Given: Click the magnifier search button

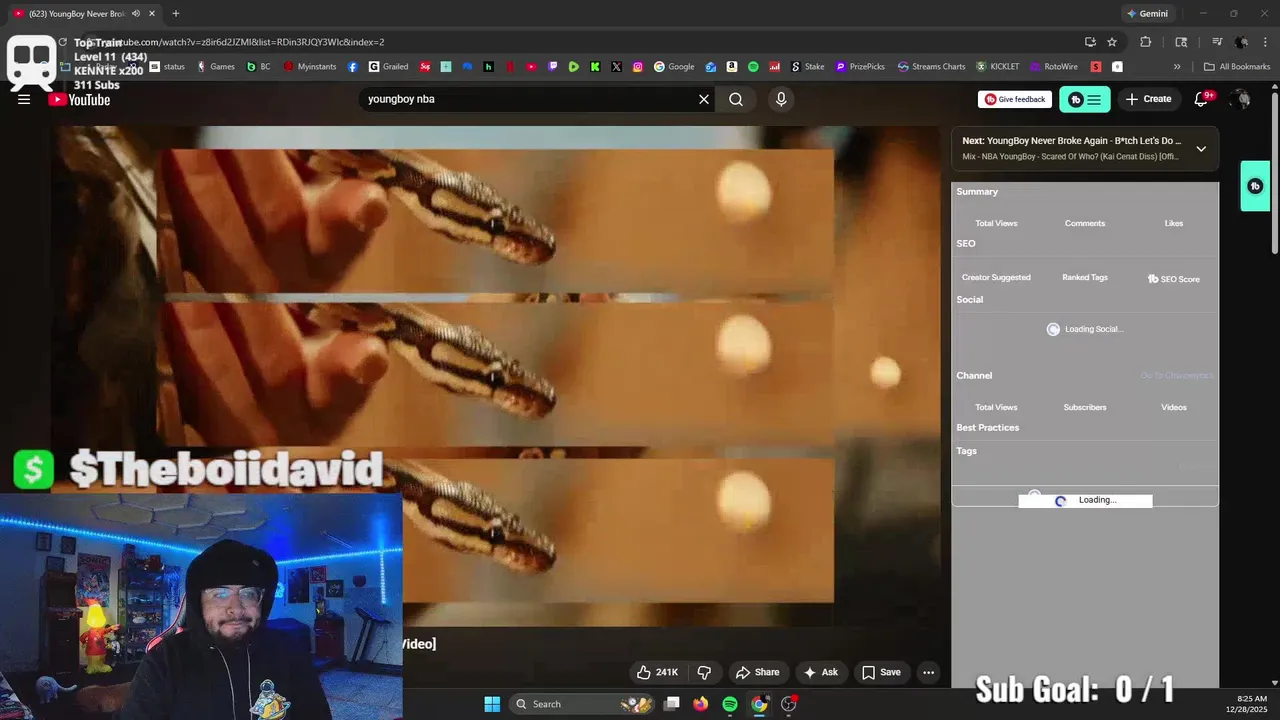Looking at the screenshot, I should [x=736, y=99].
